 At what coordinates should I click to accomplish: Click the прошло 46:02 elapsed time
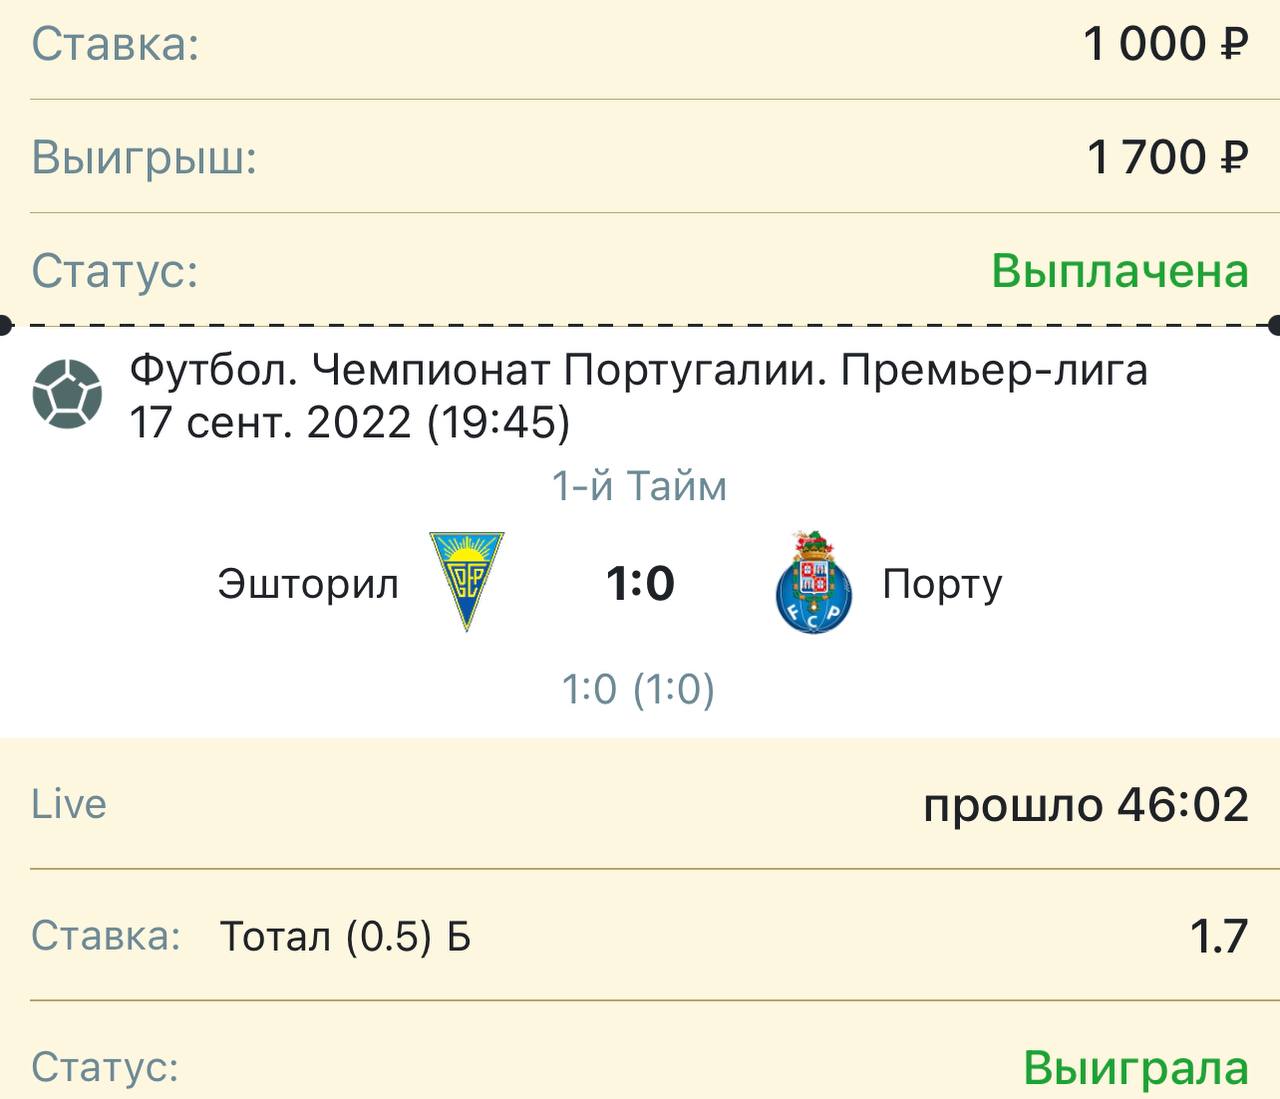(1085, 805)
